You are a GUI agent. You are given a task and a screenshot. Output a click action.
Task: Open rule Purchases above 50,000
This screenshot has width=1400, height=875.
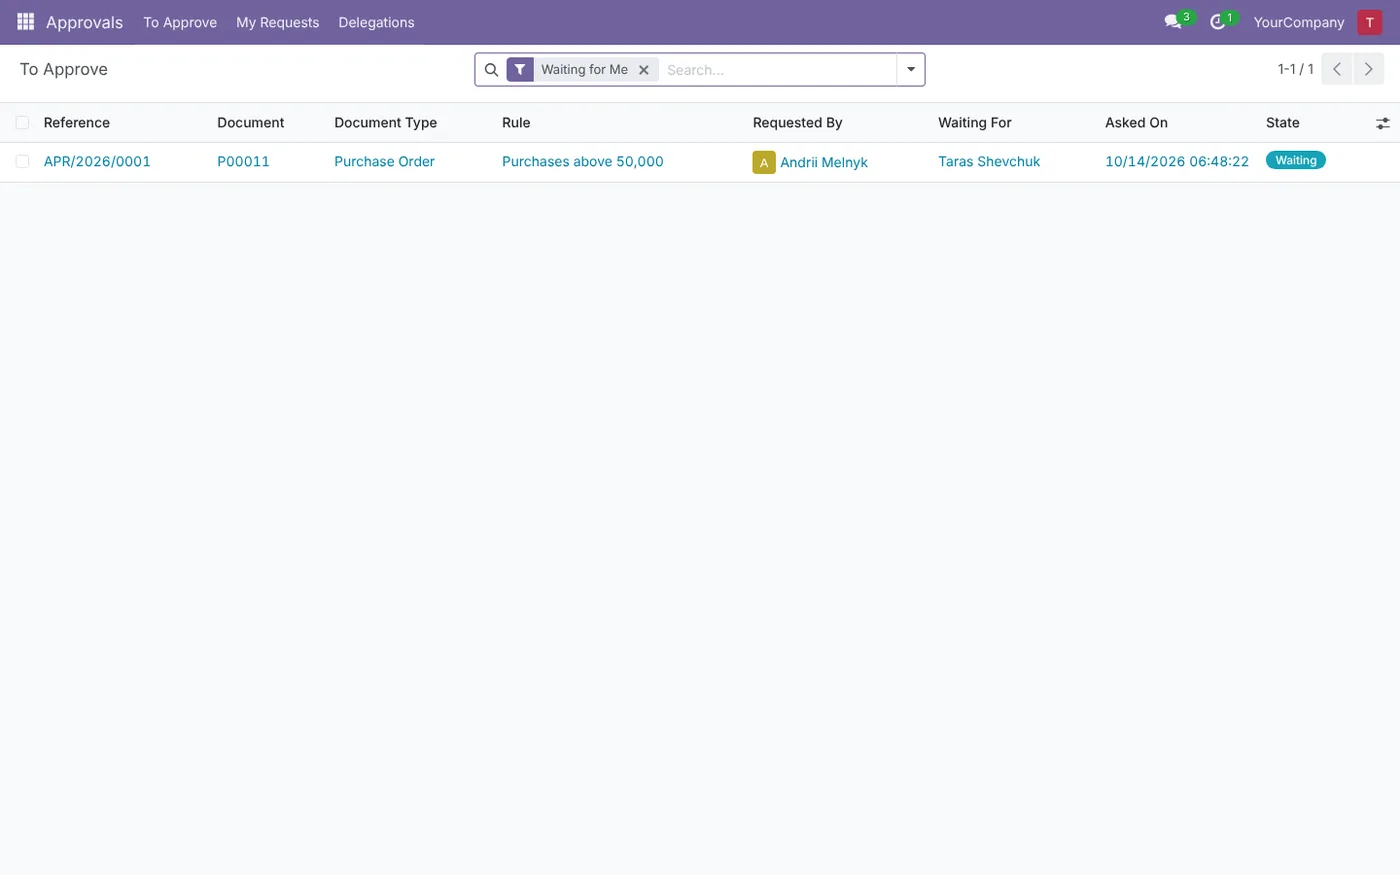583,161
